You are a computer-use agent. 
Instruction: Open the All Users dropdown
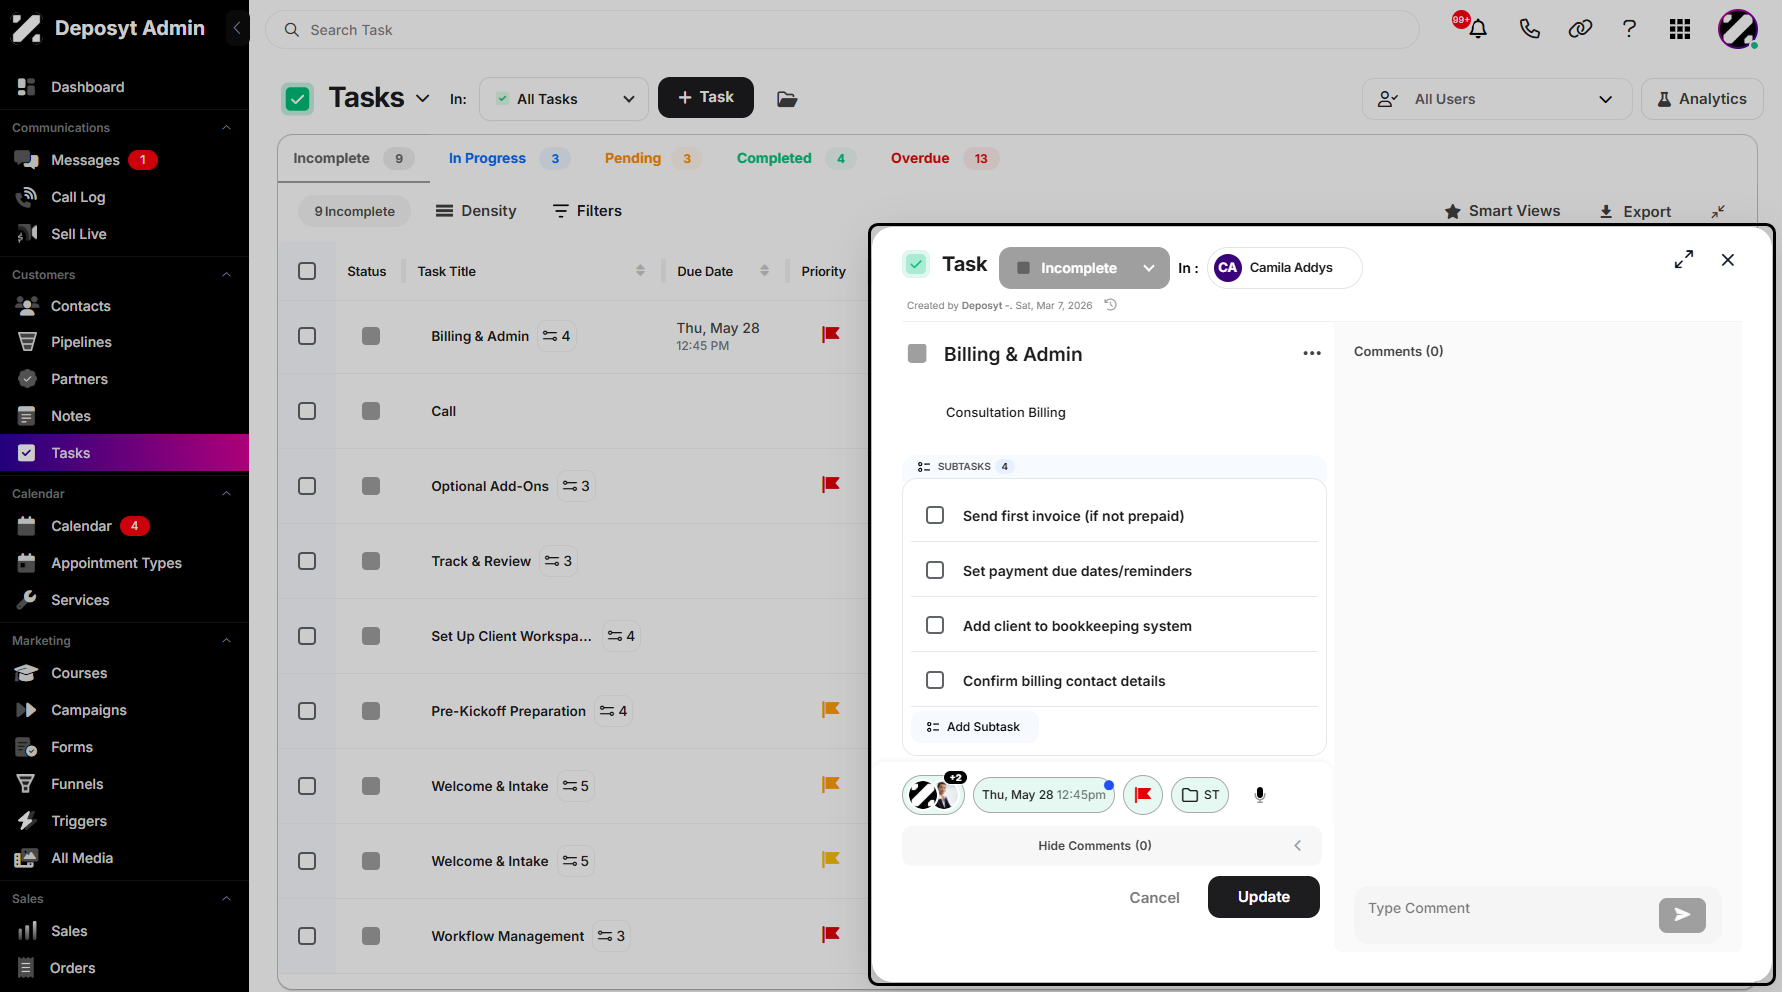point(1497,99)
